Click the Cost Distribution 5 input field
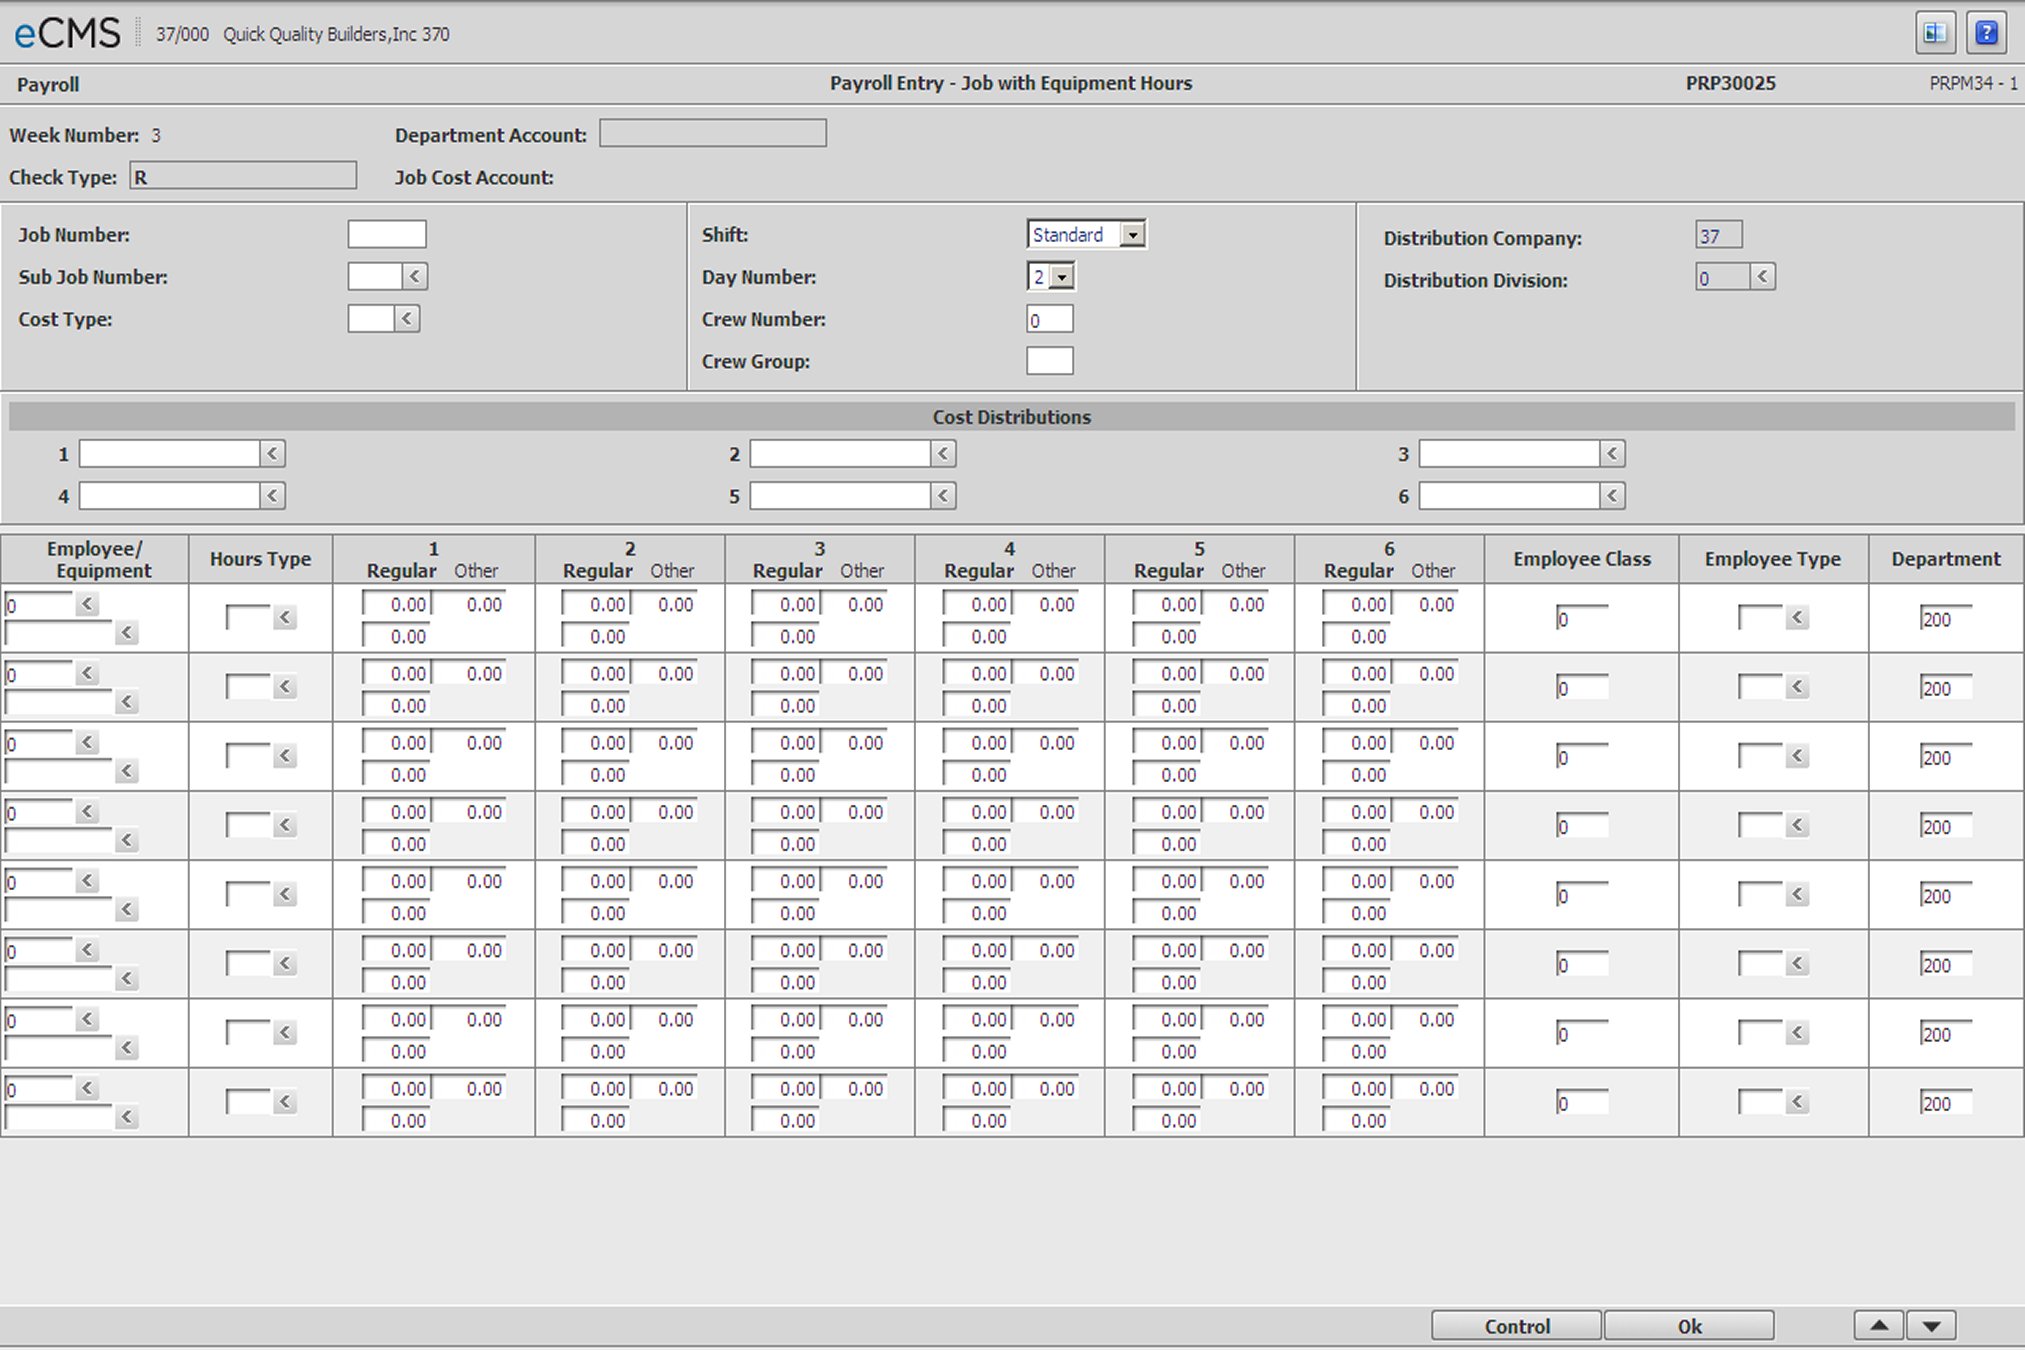 840,496
